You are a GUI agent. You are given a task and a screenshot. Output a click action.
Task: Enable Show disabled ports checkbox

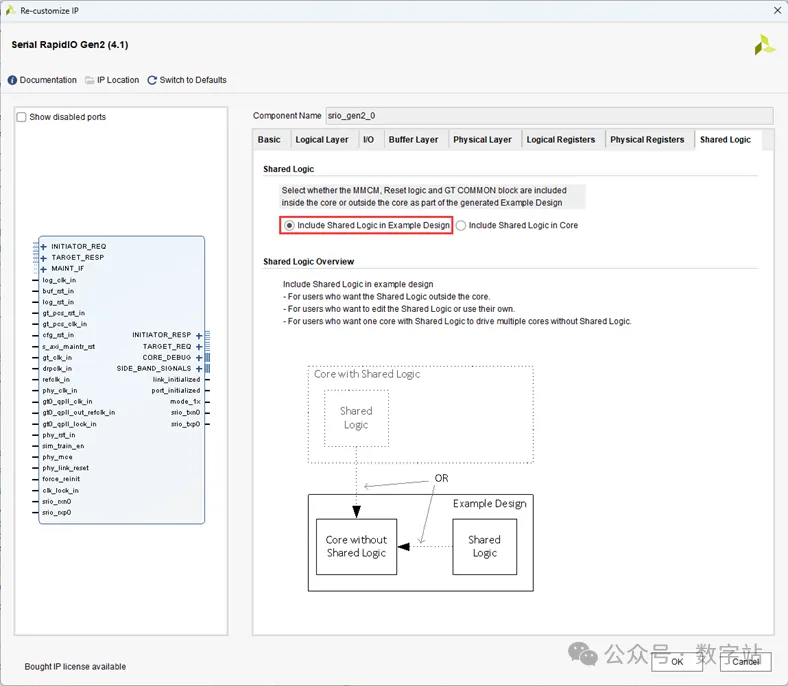pos(22,117)
